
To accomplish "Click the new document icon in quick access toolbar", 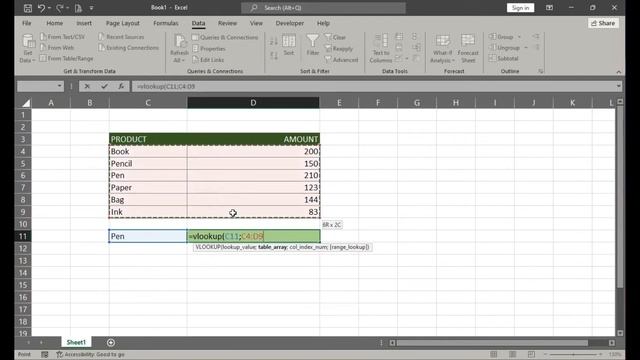I will click(78, 8).
